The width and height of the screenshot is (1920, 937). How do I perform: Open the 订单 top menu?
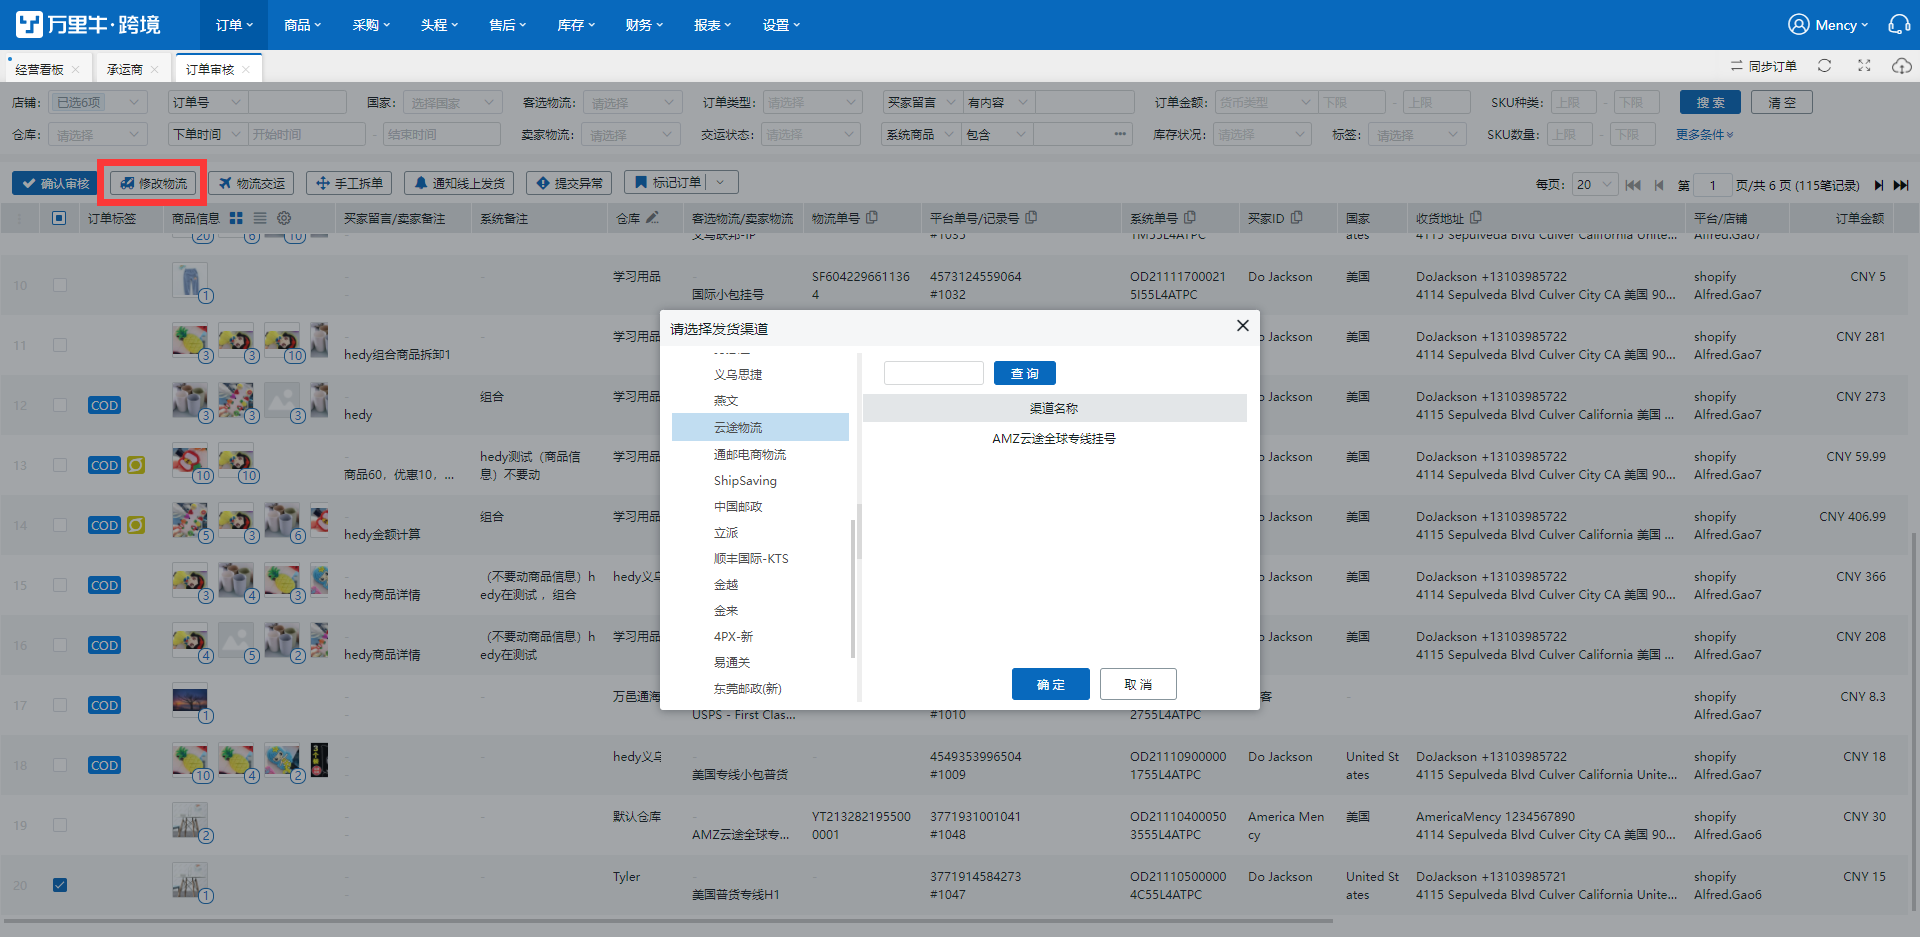(x=235, y=25)
